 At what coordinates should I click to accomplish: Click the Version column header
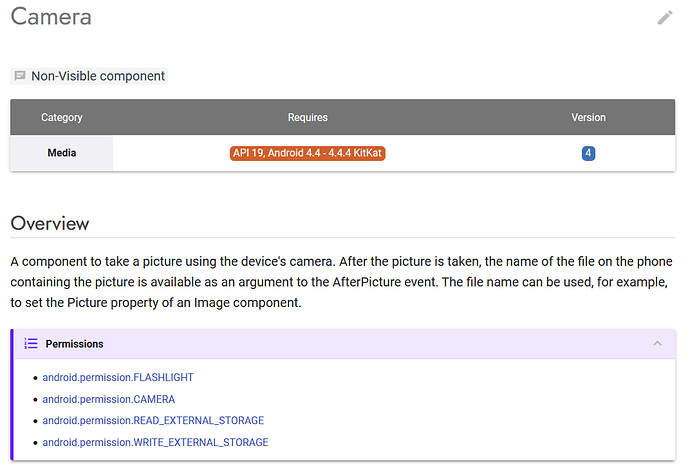click(588, 117)
